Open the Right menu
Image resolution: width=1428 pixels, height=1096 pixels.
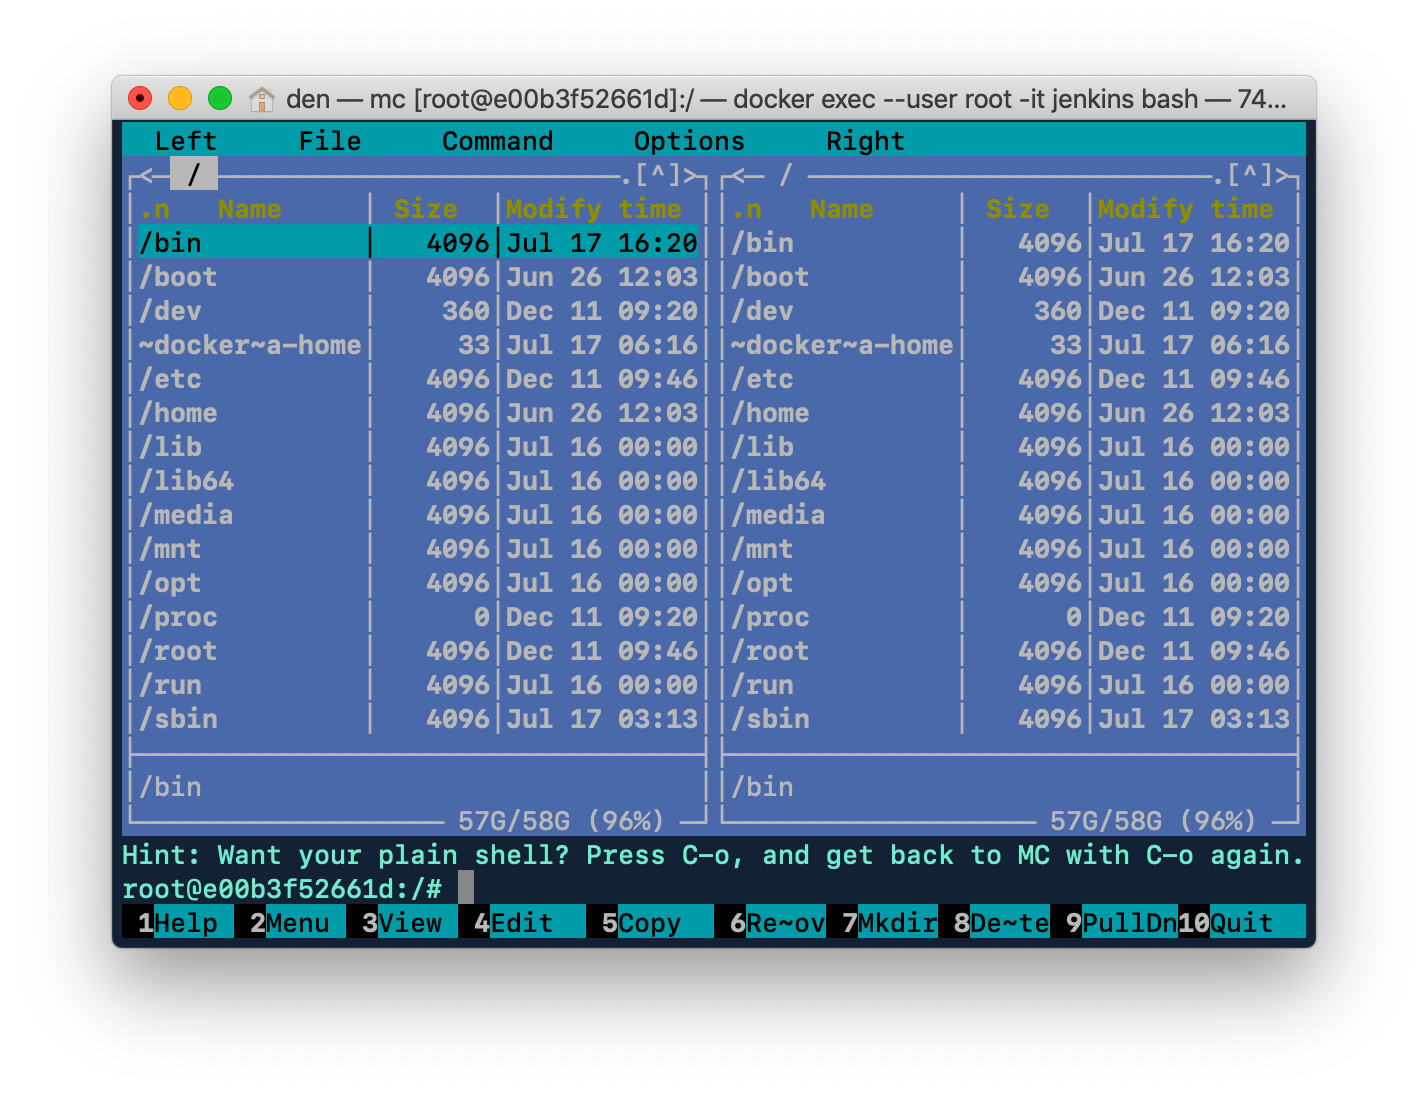click(864, 140)
